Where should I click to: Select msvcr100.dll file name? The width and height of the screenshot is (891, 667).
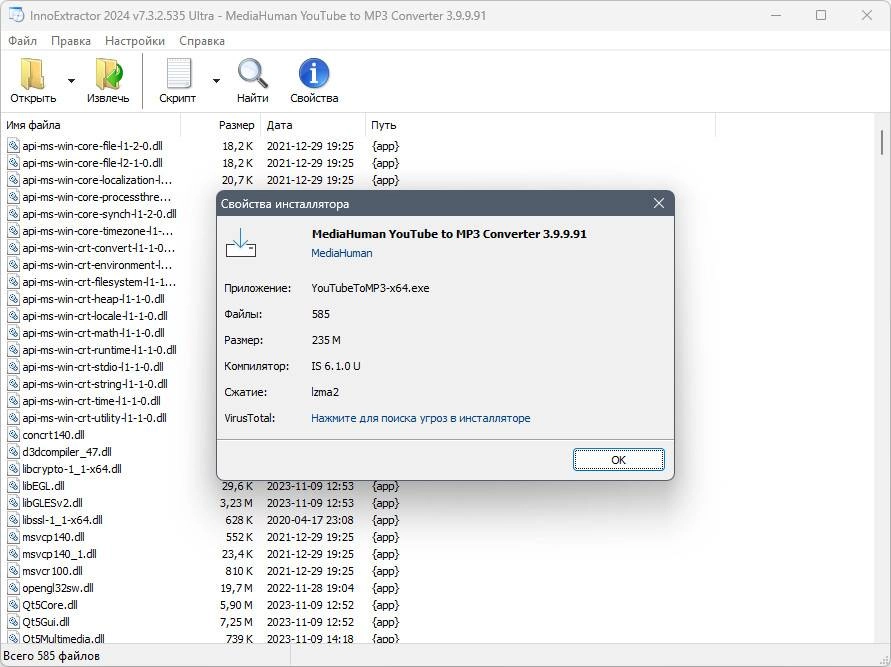[52, 571]
